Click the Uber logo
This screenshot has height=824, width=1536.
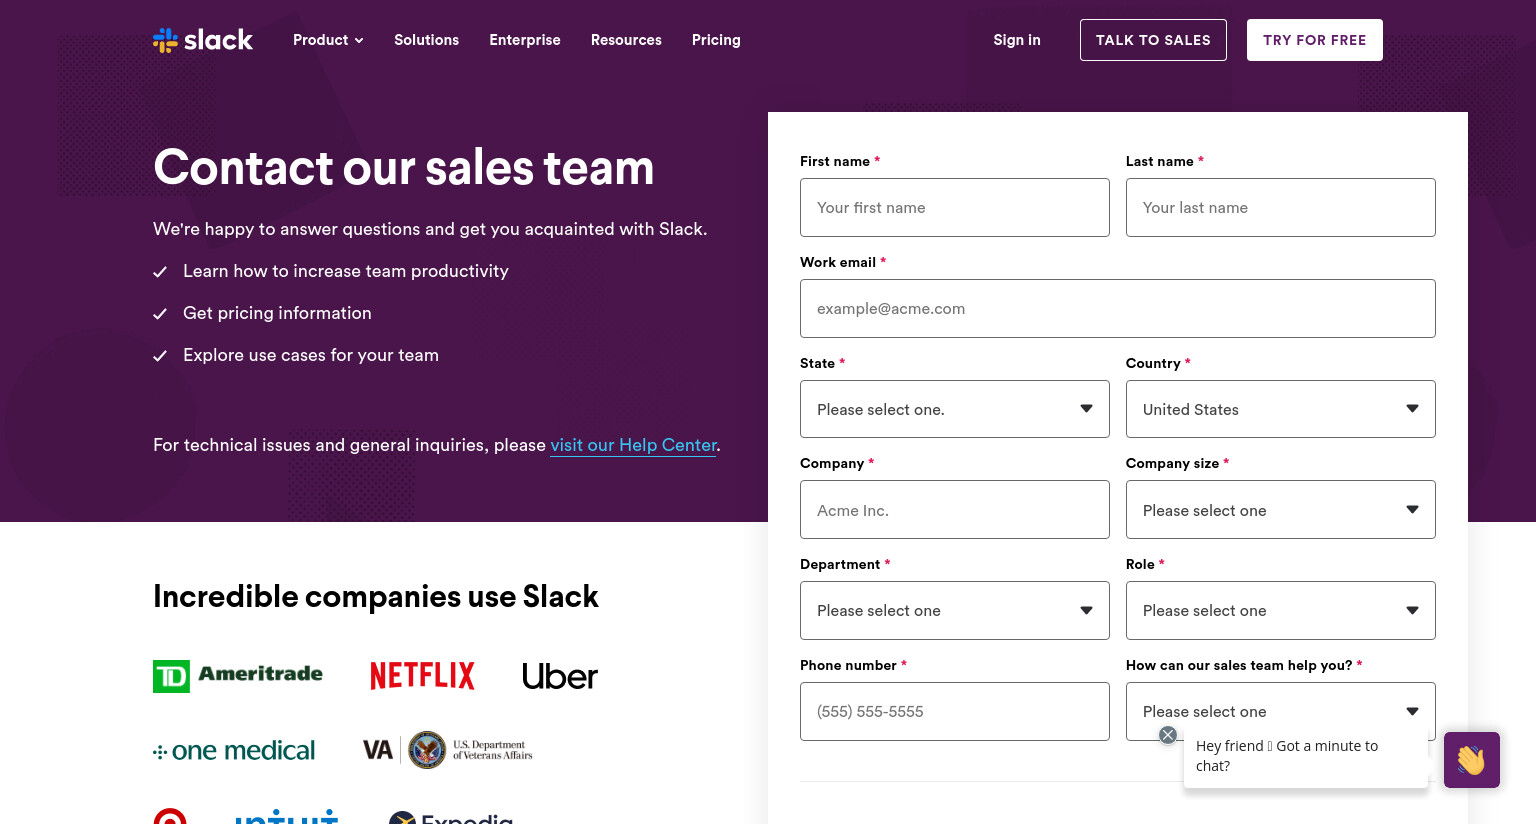[x=560, y=677]
